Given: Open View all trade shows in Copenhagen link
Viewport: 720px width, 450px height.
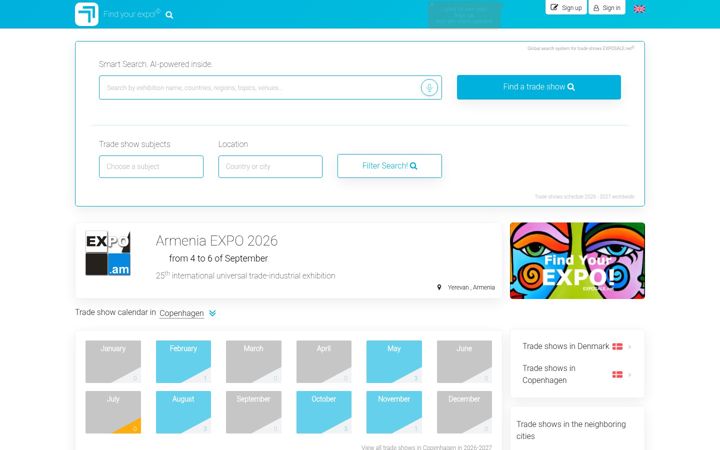Looking at the screenshot, I should pyautogui.click(x=427, y=447).
